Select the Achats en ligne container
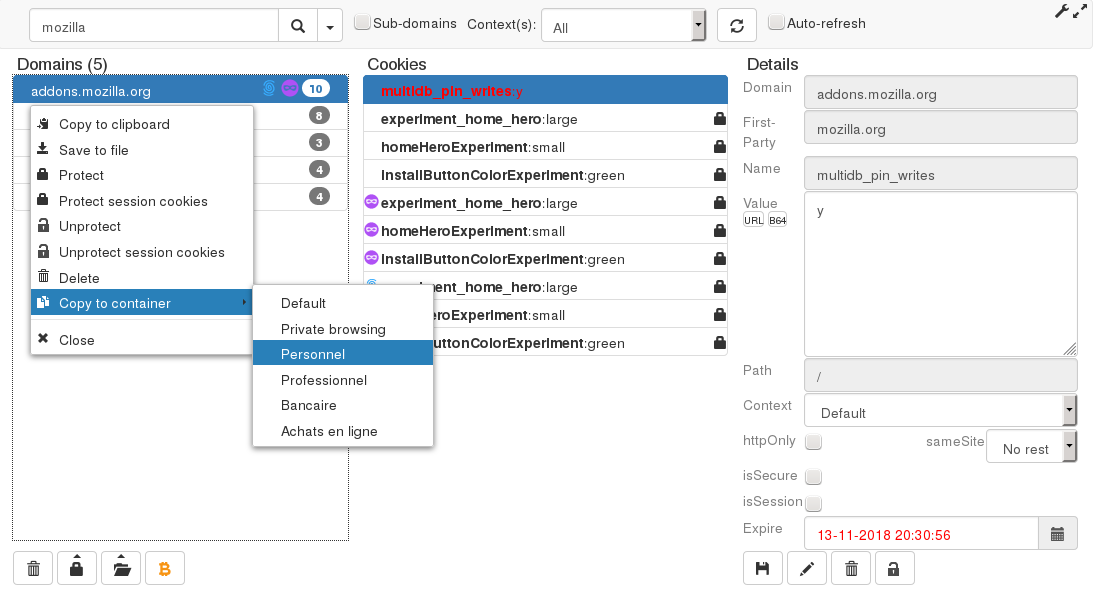 pos(343,431)
